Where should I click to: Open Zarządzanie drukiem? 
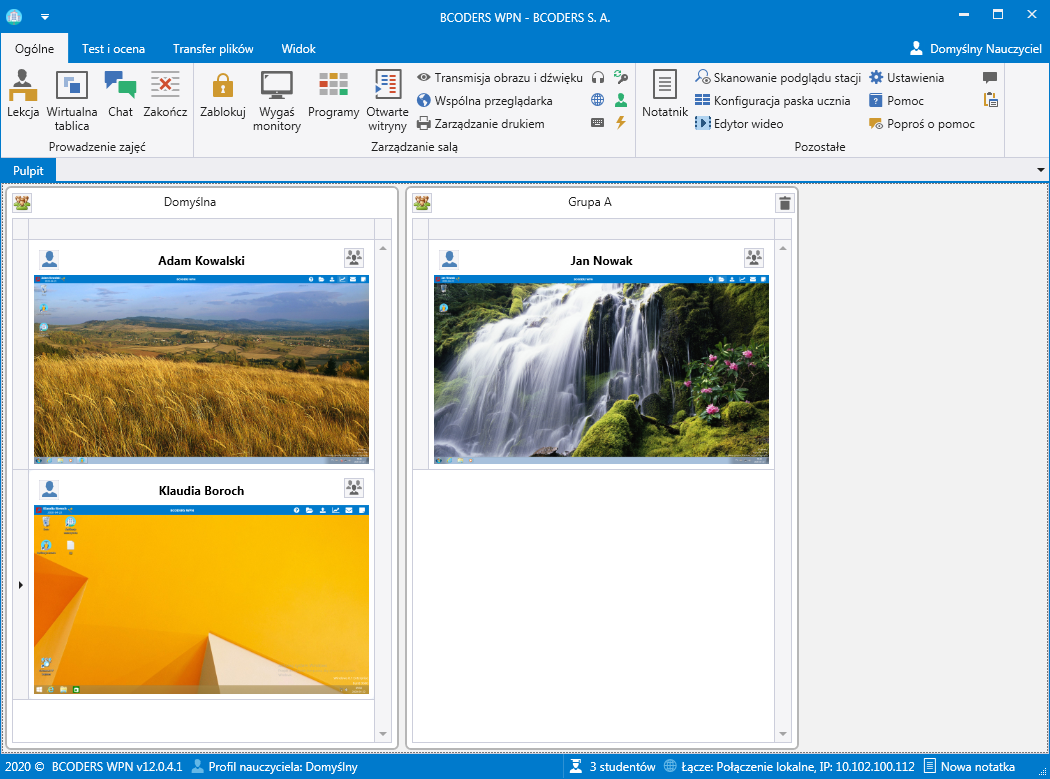point(481,123)
